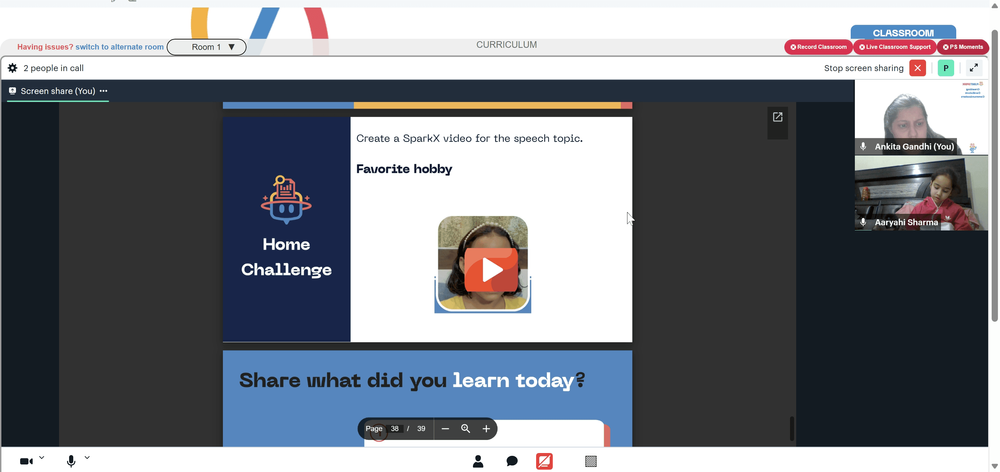
Task: Open the participants people panel
Action: (x=478, y=461)
